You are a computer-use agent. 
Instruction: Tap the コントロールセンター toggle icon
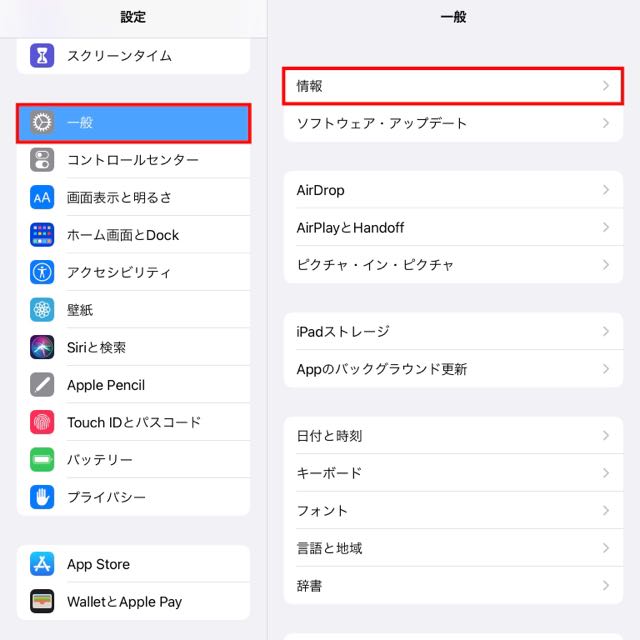point(42,160)
